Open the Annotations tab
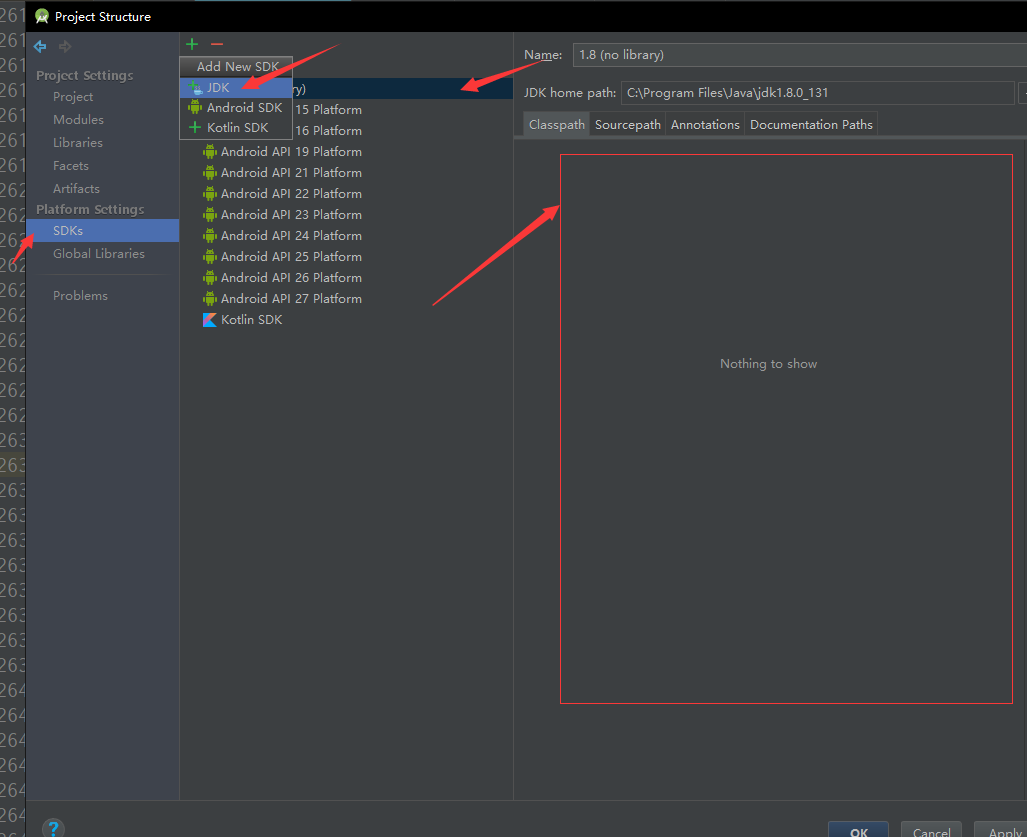 [x=705, y=124]
